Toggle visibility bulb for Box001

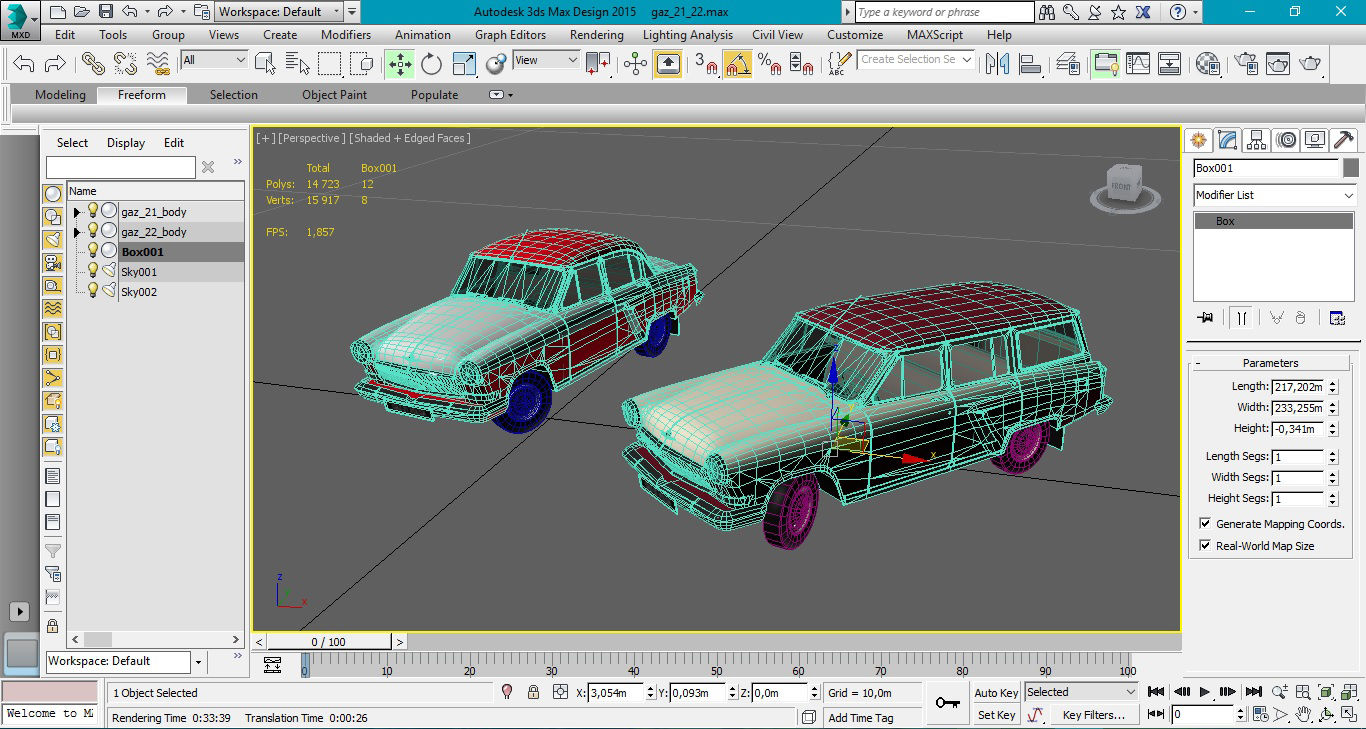(93, 251)
